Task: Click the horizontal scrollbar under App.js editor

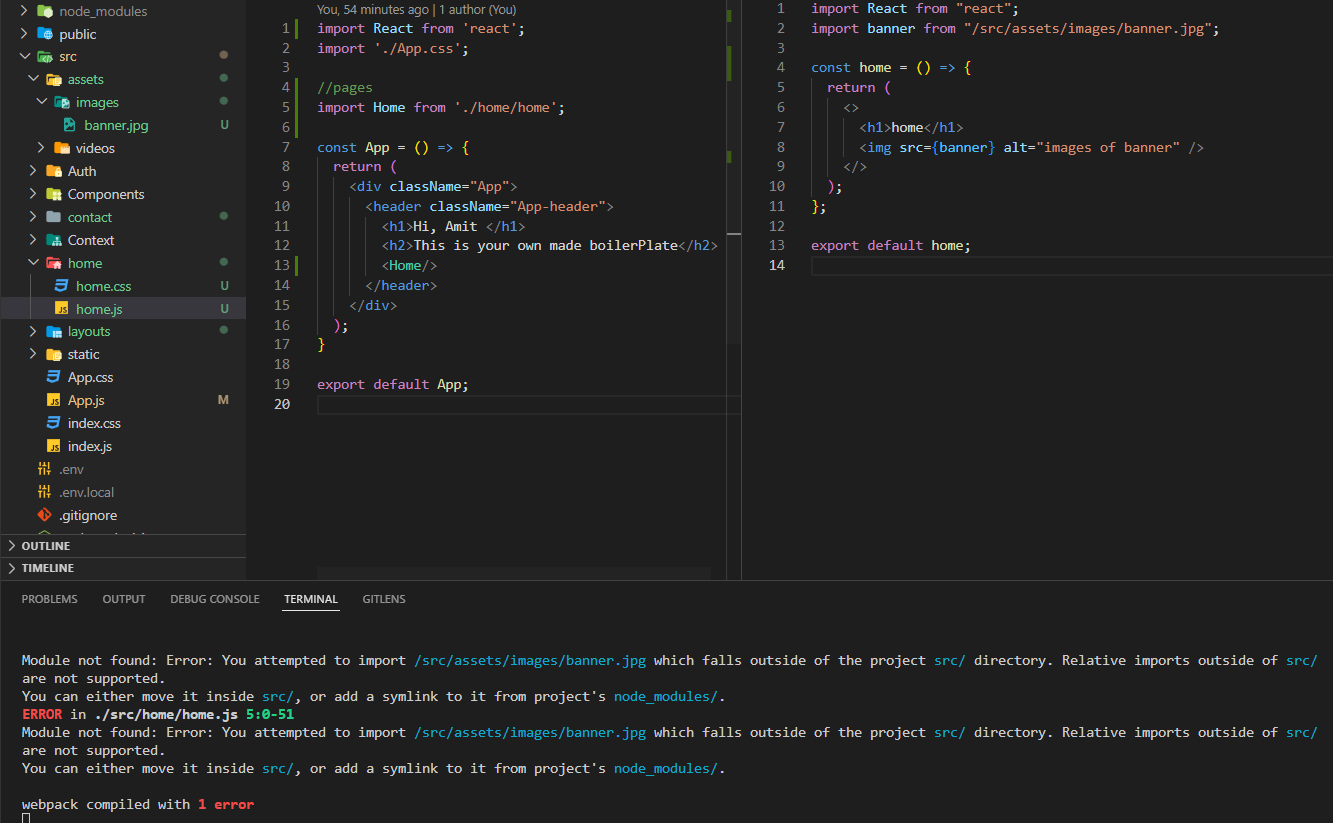Action: (513, 574)
